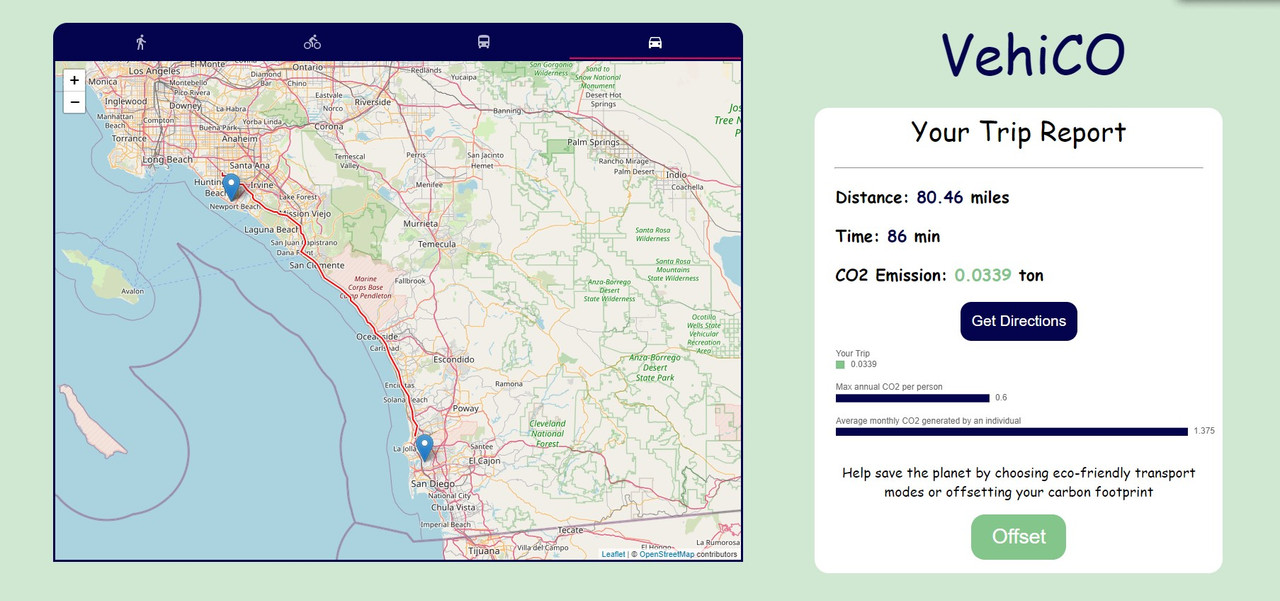Click the Palm Springs label on map
Viewport: 1280px width, 601px height.
(x=594, y=142)
